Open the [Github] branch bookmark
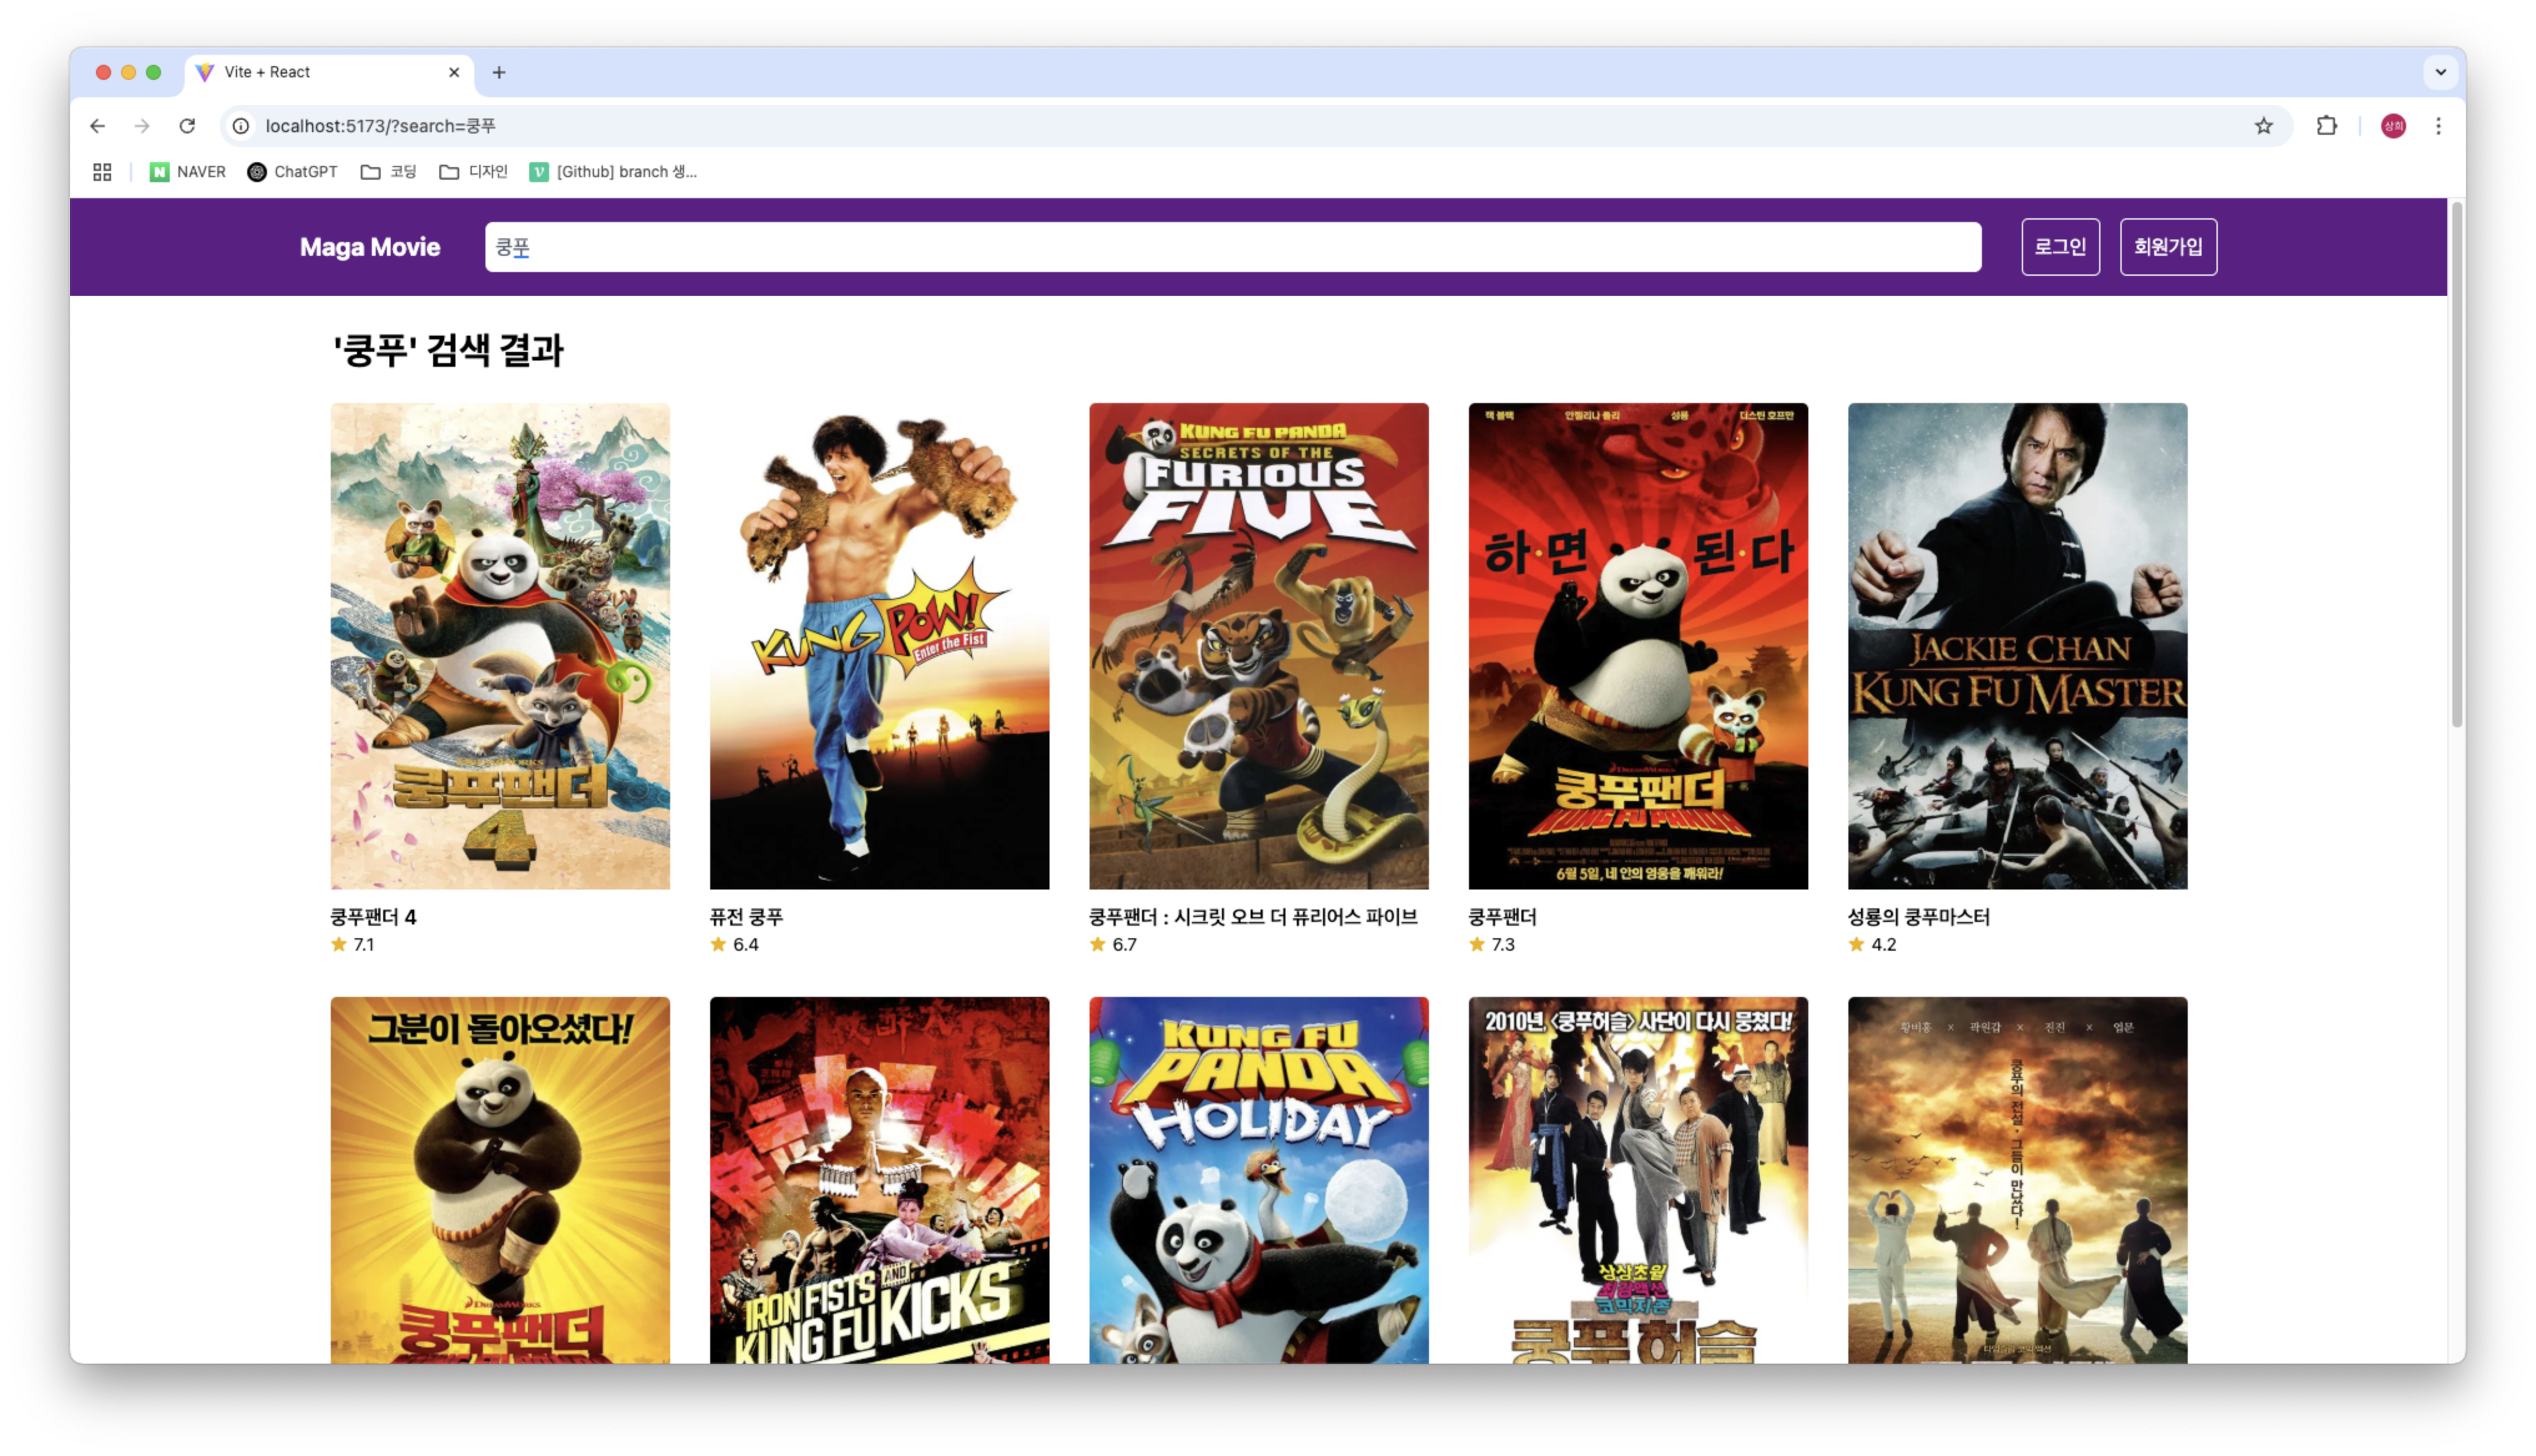 (613, 172)
